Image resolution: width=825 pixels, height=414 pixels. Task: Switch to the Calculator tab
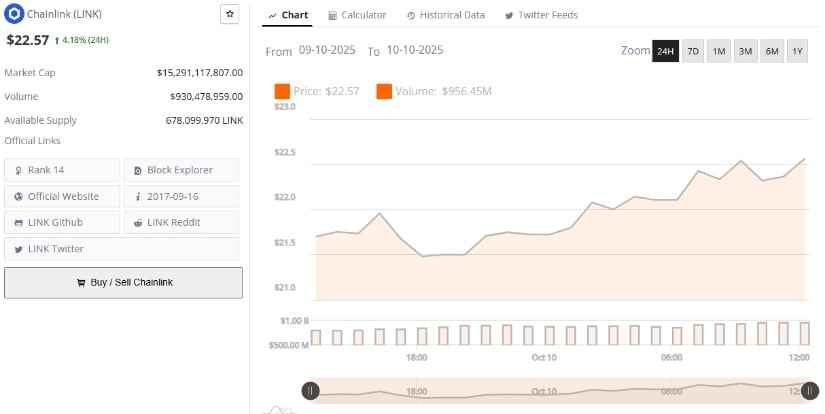click(x=357, y=15)
